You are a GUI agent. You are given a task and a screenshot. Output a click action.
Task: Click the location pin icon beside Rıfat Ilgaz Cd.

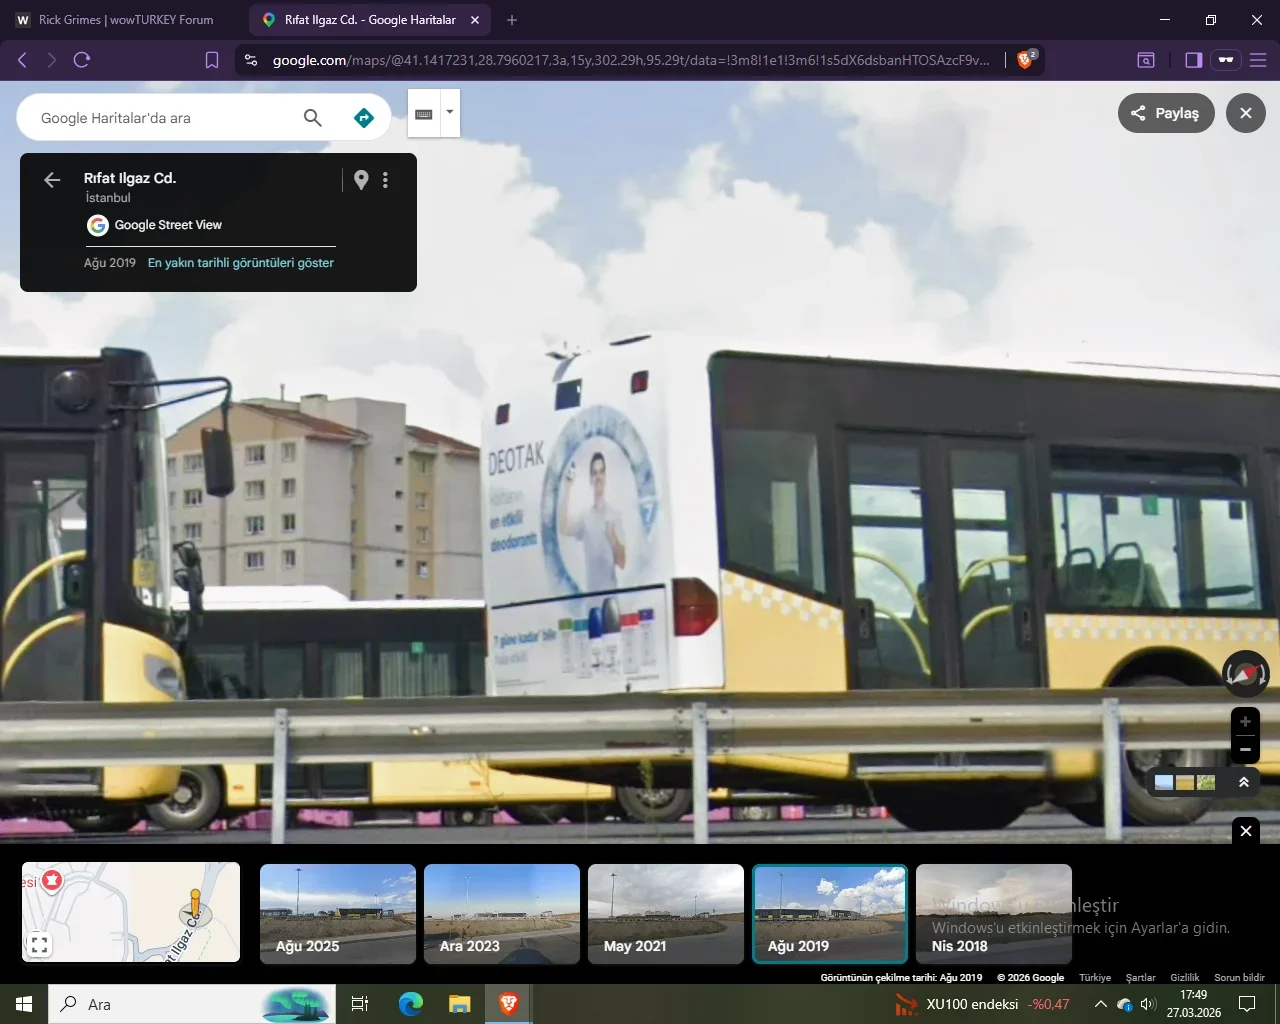[x=361, y=180]
